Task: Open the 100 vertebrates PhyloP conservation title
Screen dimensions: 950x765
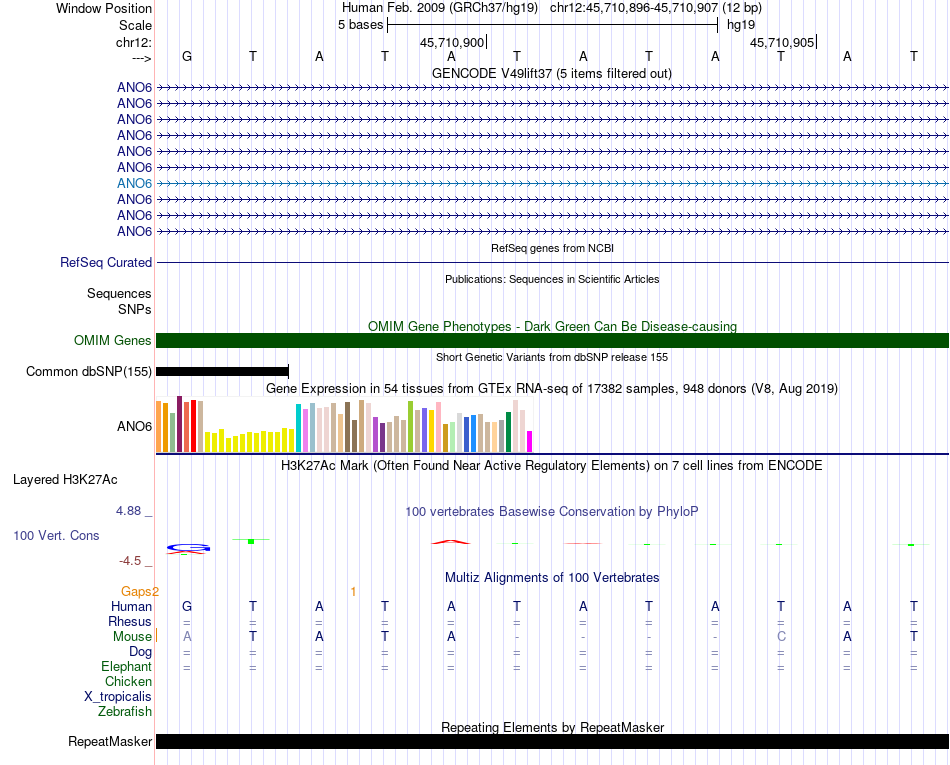Action: click(552, 512)
